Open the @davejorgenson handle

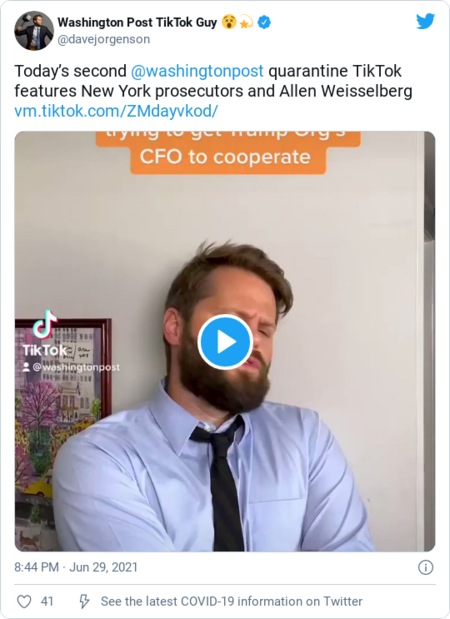click(x=104, y=39)
